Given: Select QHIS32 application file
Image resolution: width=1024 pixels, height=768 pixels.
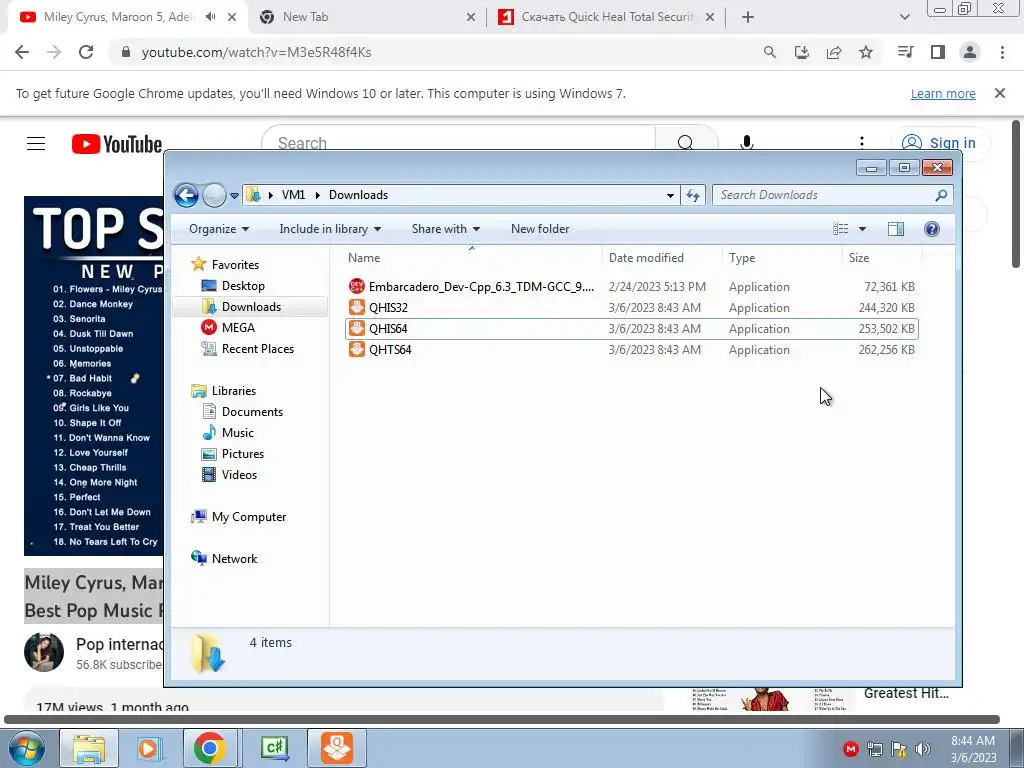Looking at the screenshot, I should (632, 308).
